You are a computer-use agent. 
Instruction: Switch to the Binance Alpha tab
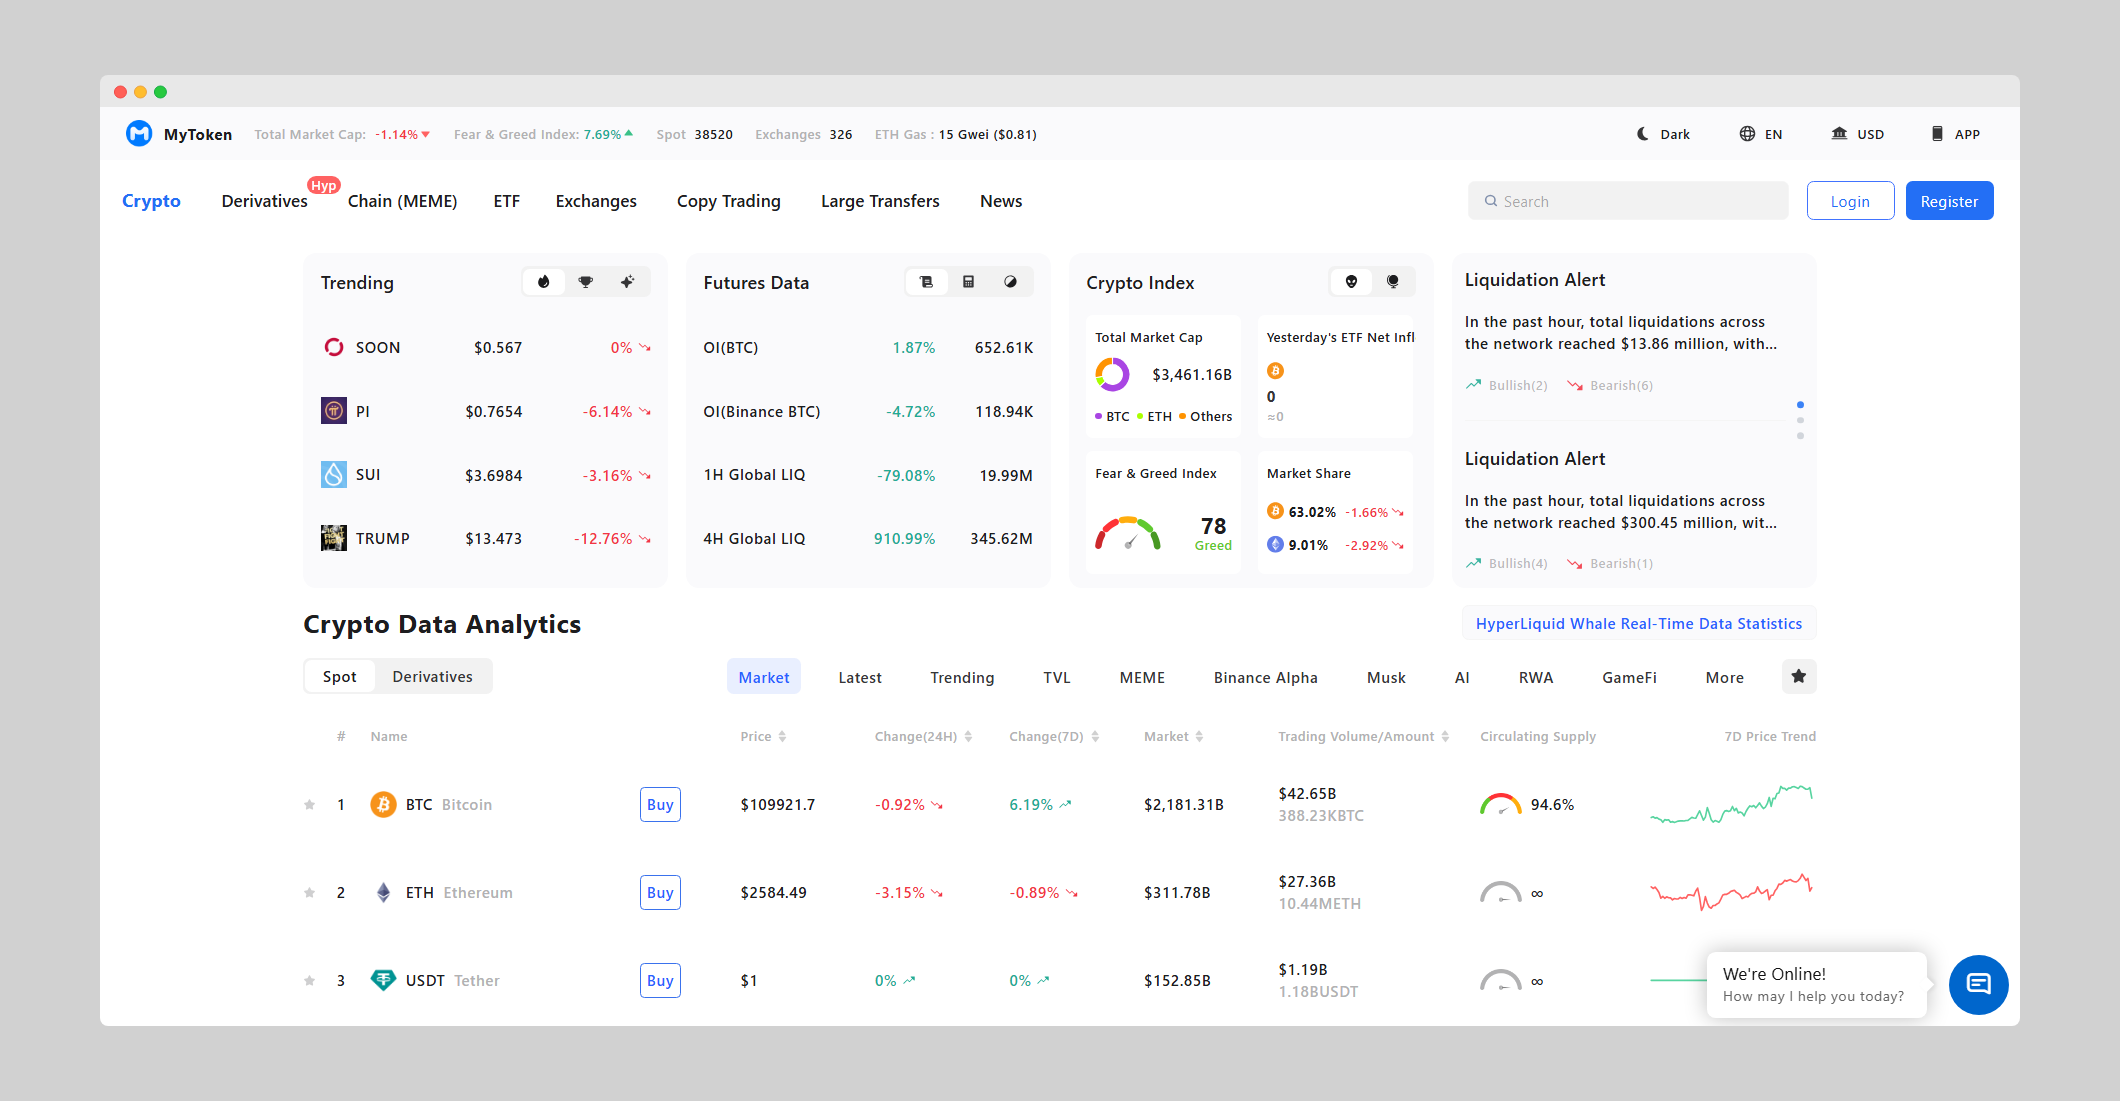(x=1265, y=678)
